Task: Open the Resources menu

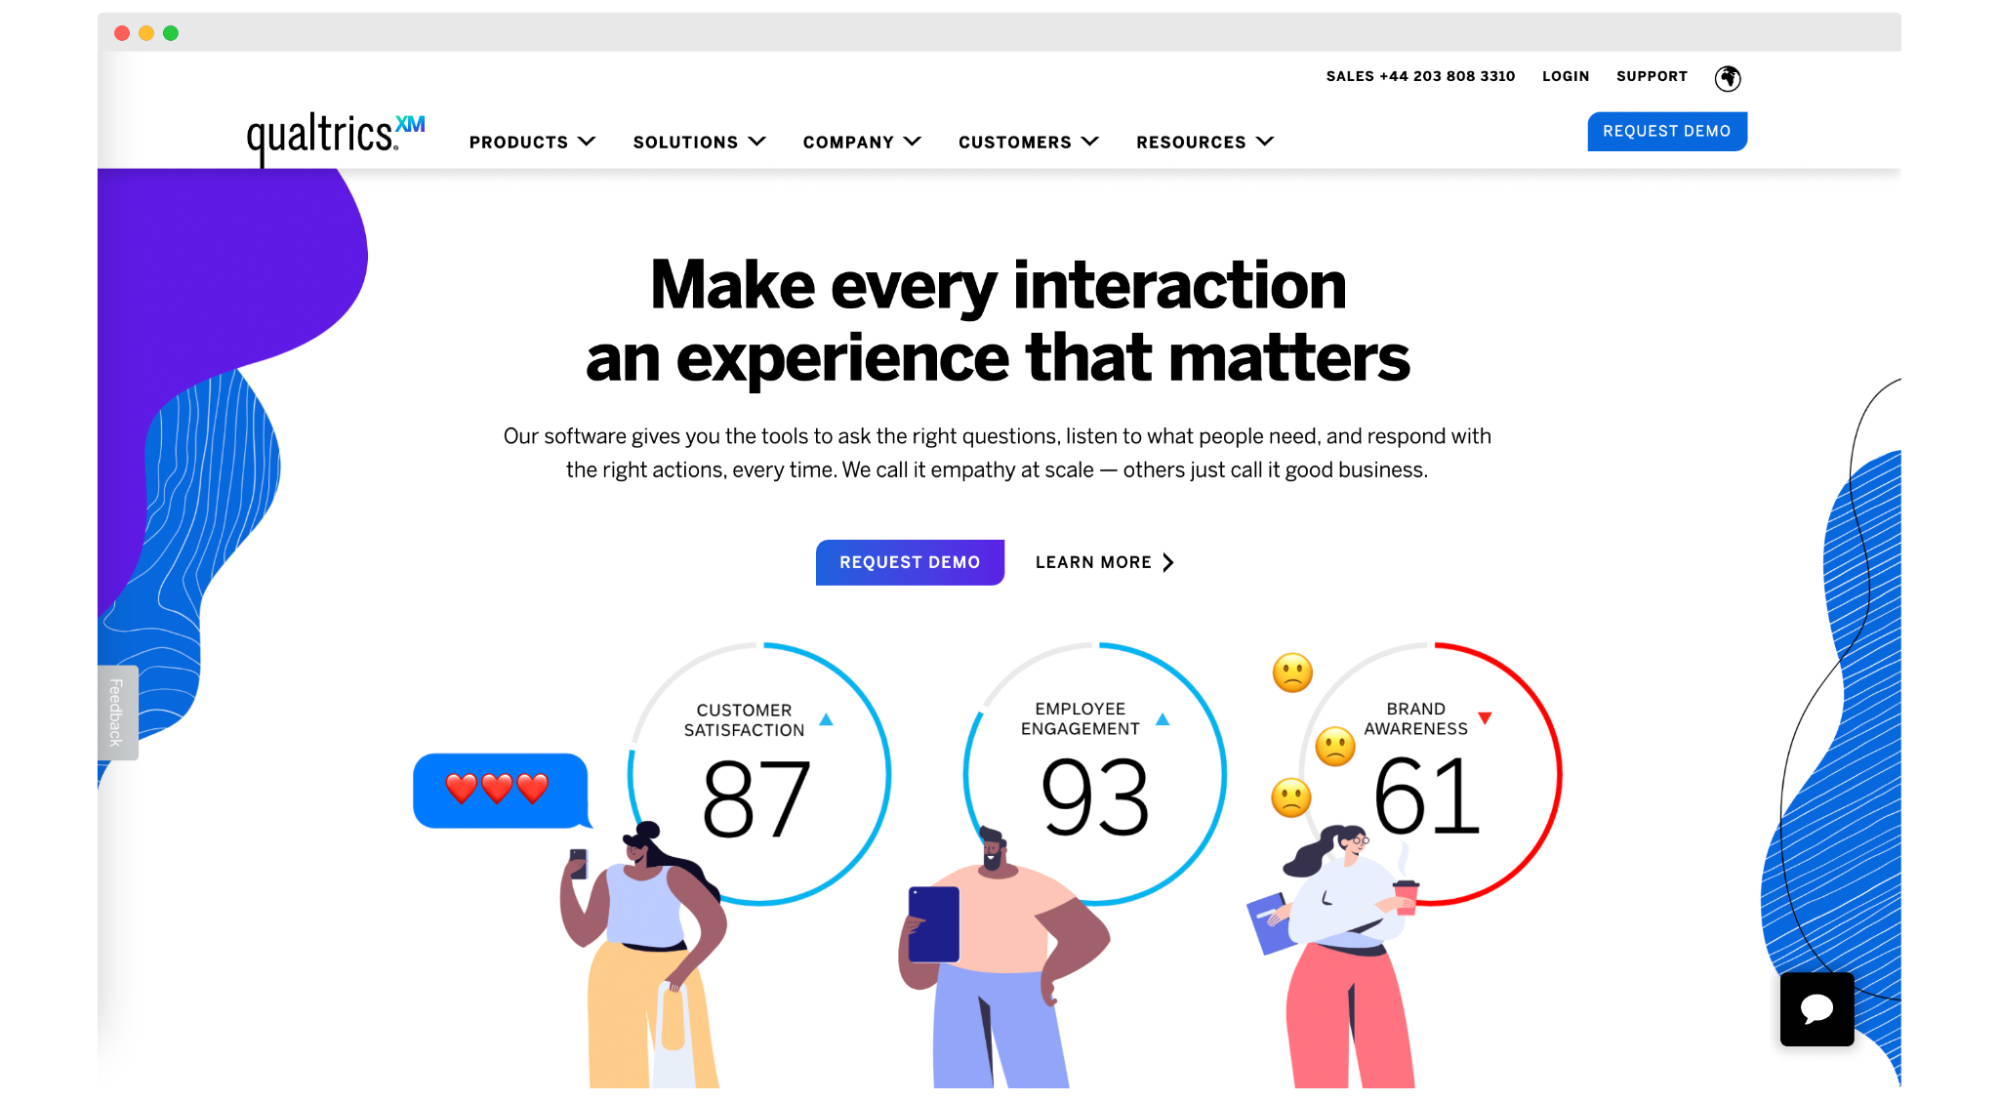Action: [x=1204, y=141]
